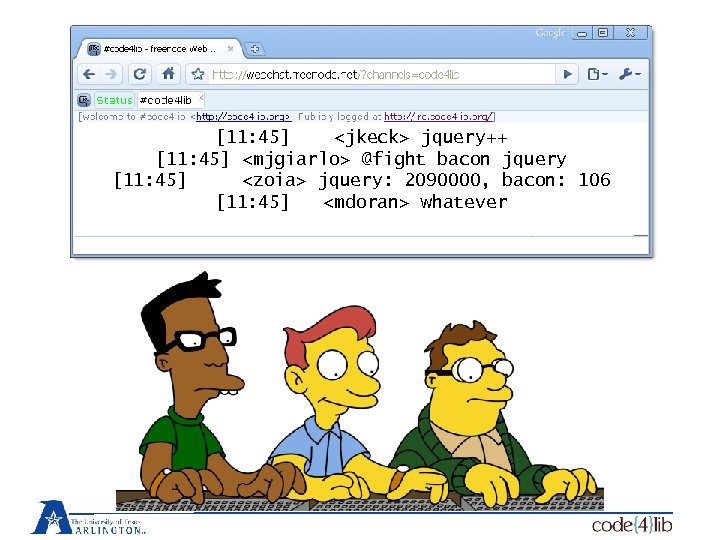This screenshot has width=720, height=540.
Task: Go back with the browser back arrow
Action: (89, 74)
